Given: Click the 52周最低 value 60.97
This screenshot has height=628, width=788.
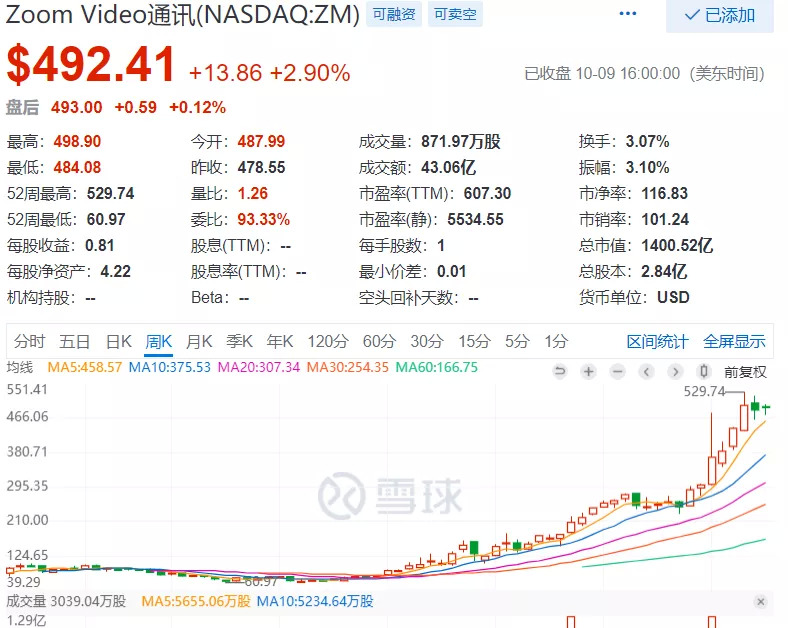Looking at the screenshot, I should point(106,220).
